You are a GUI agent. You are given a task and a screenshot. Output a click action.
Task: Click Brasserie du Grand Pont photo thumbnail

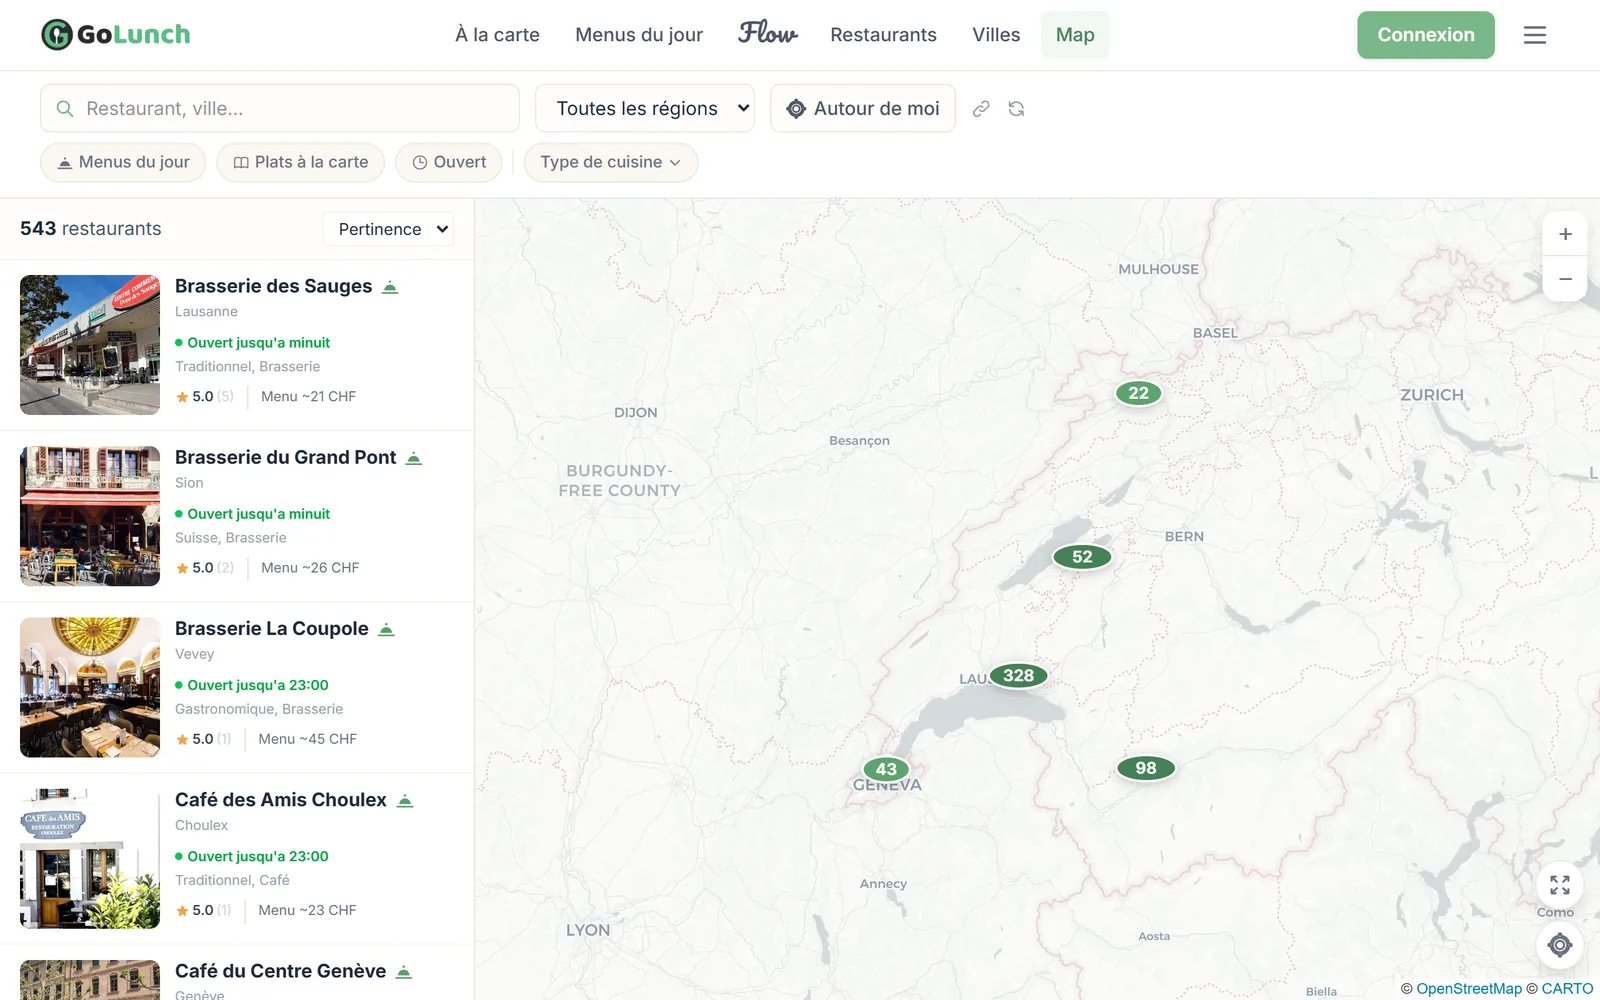[x=90, y=516]
